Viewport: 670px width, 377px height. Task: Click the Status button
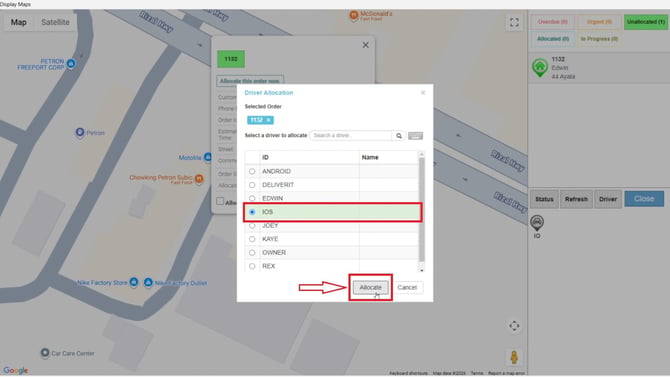click(544, 199)
